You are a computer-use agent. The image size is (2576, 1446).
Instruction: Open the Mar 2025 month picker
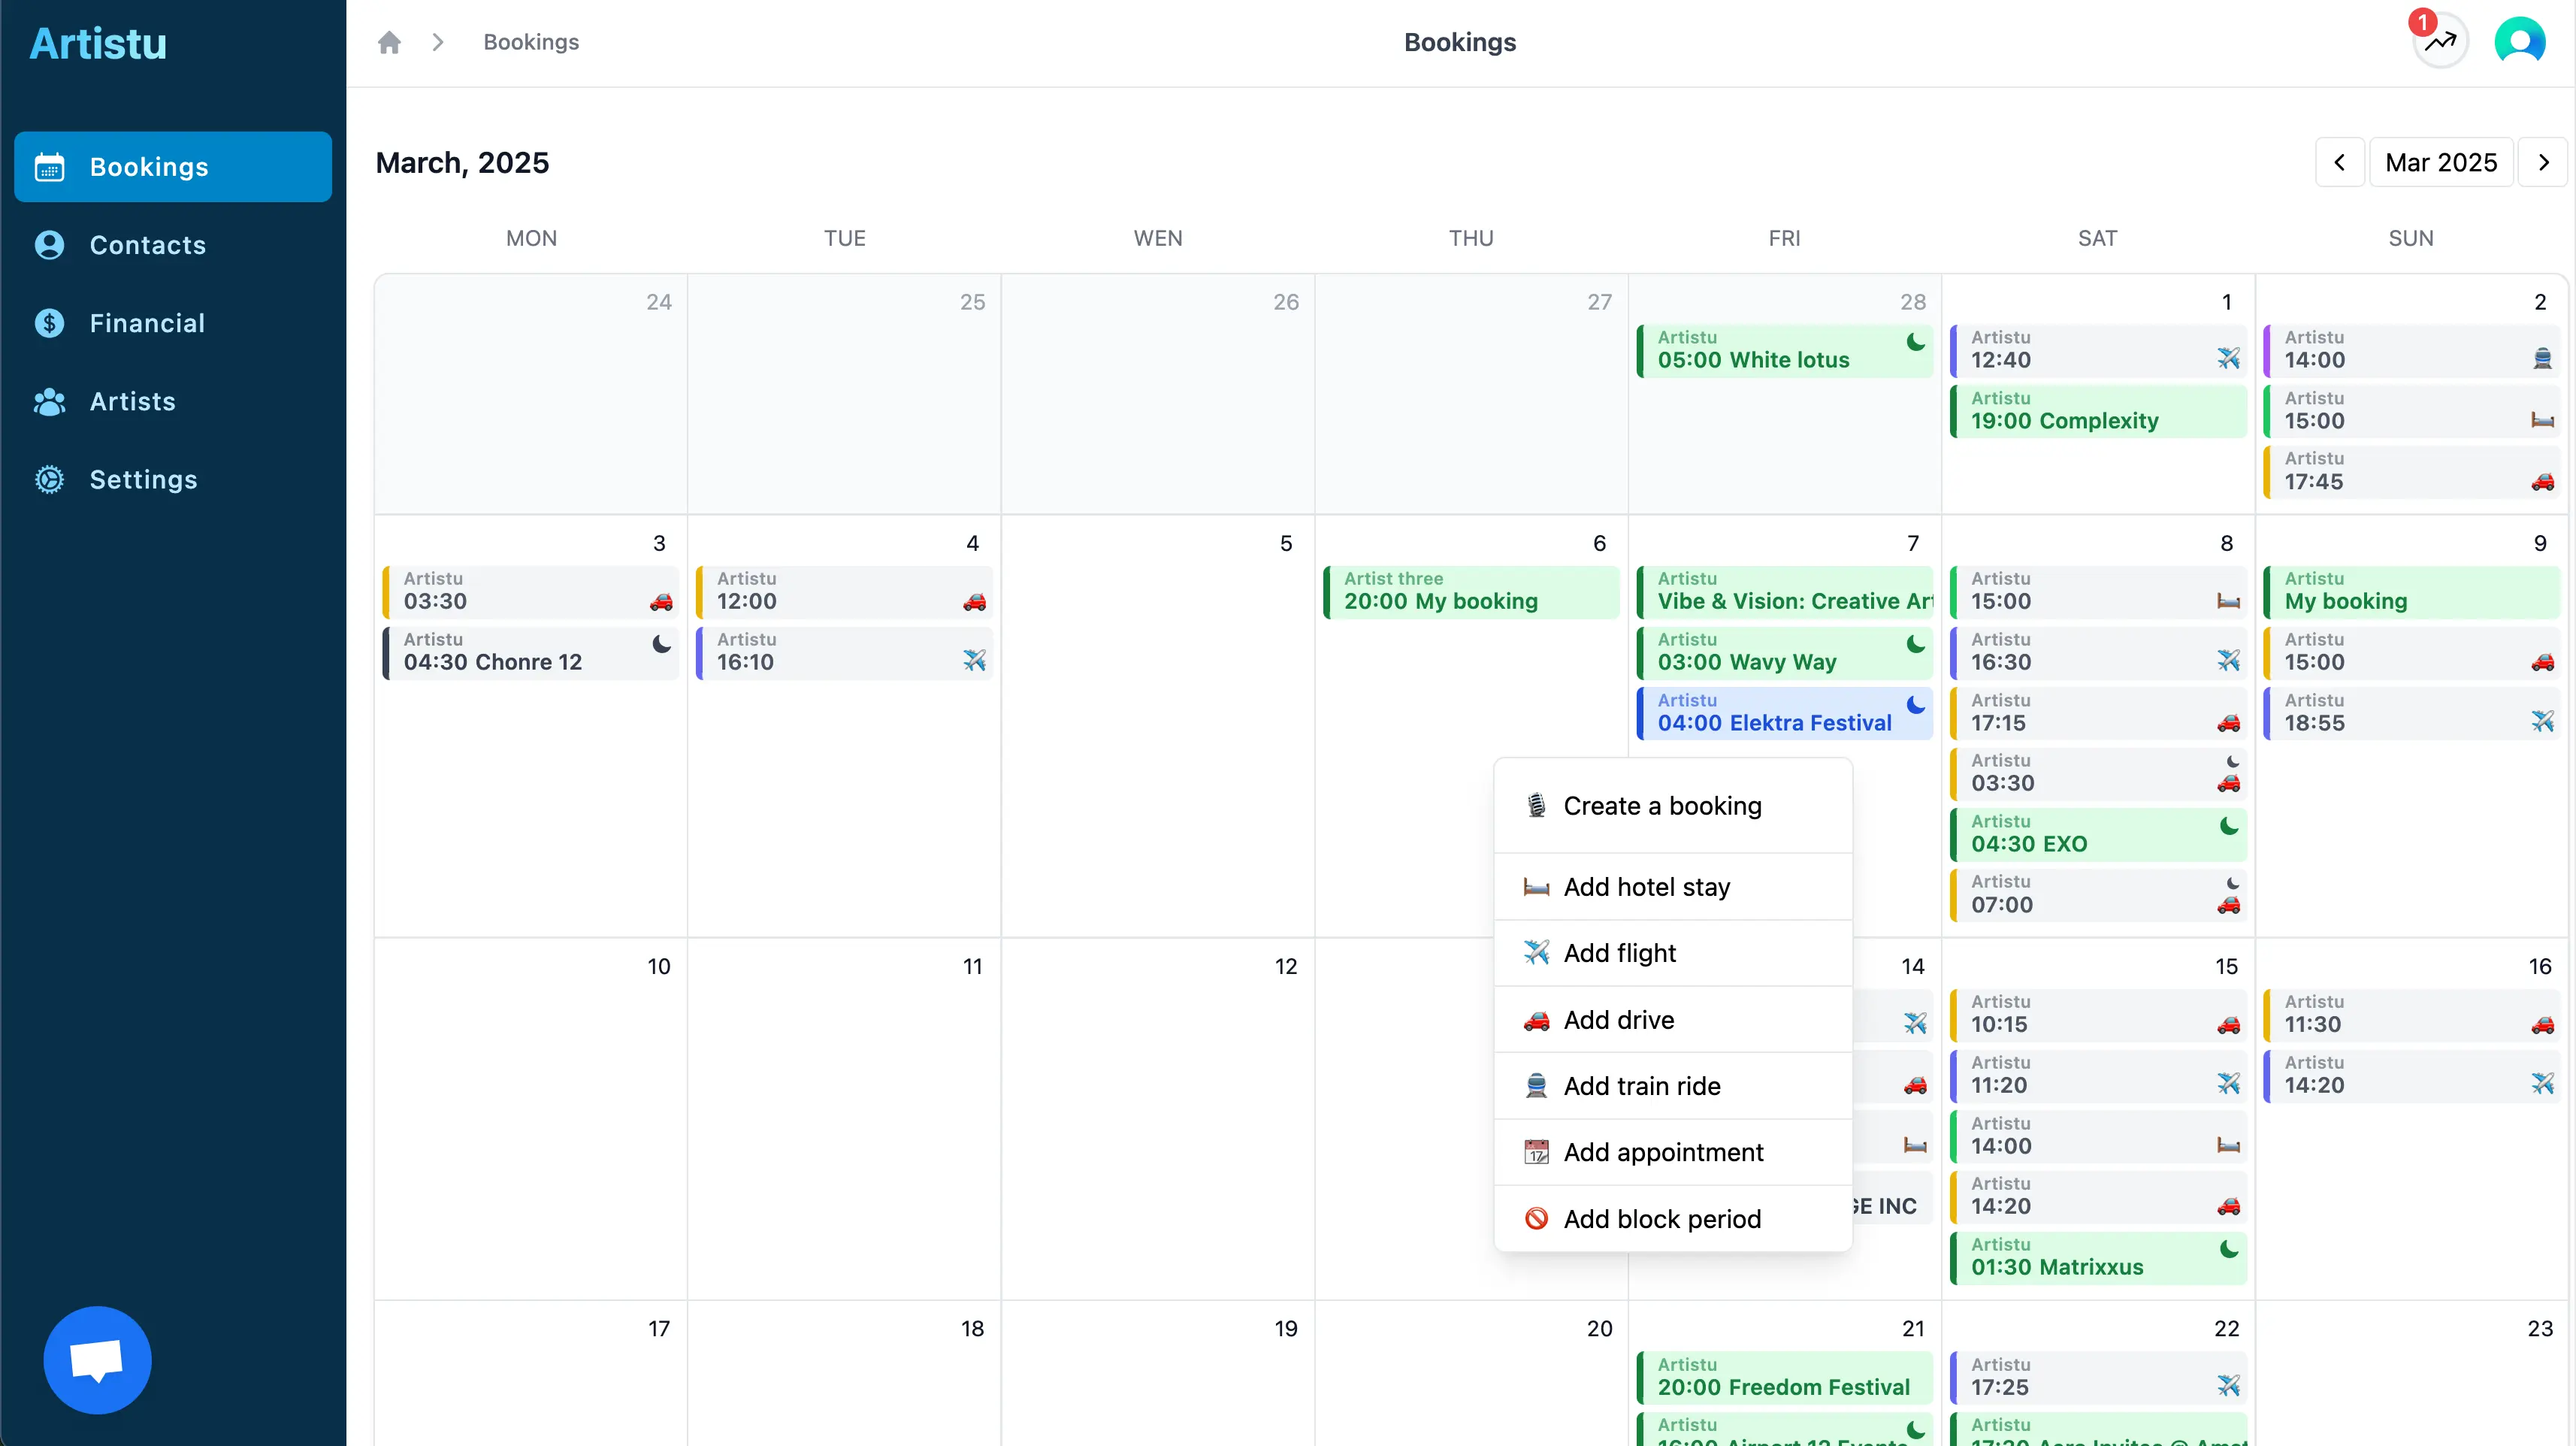coord(2440,162)
